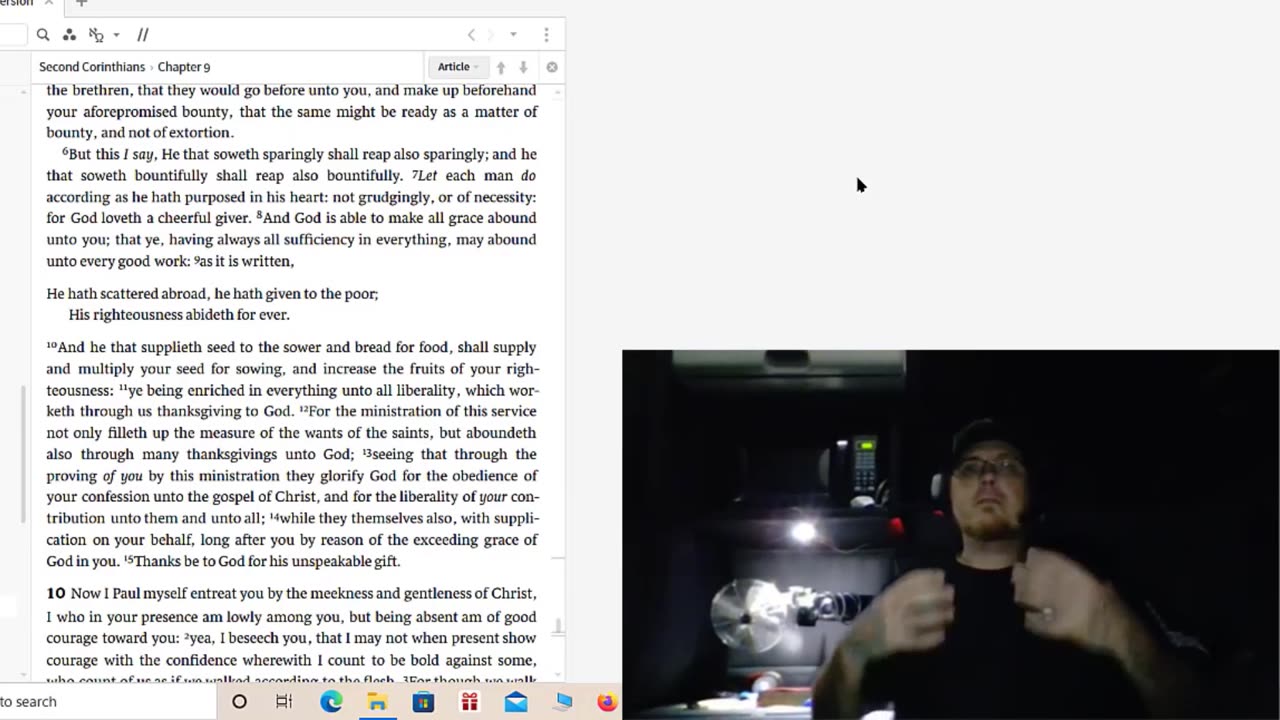Viewport: 1280px width, 720px height.
Task: Click the red gift icon on taskbar
Action: [x=469, y=702]
